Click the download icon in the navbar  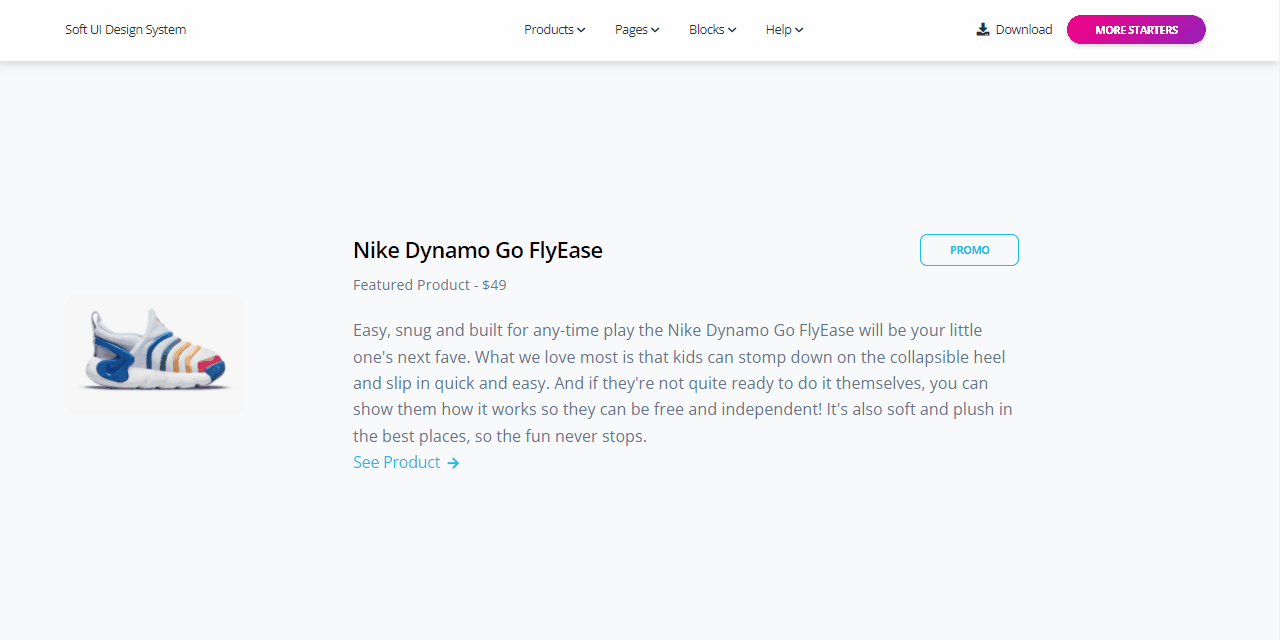[983, 30]
